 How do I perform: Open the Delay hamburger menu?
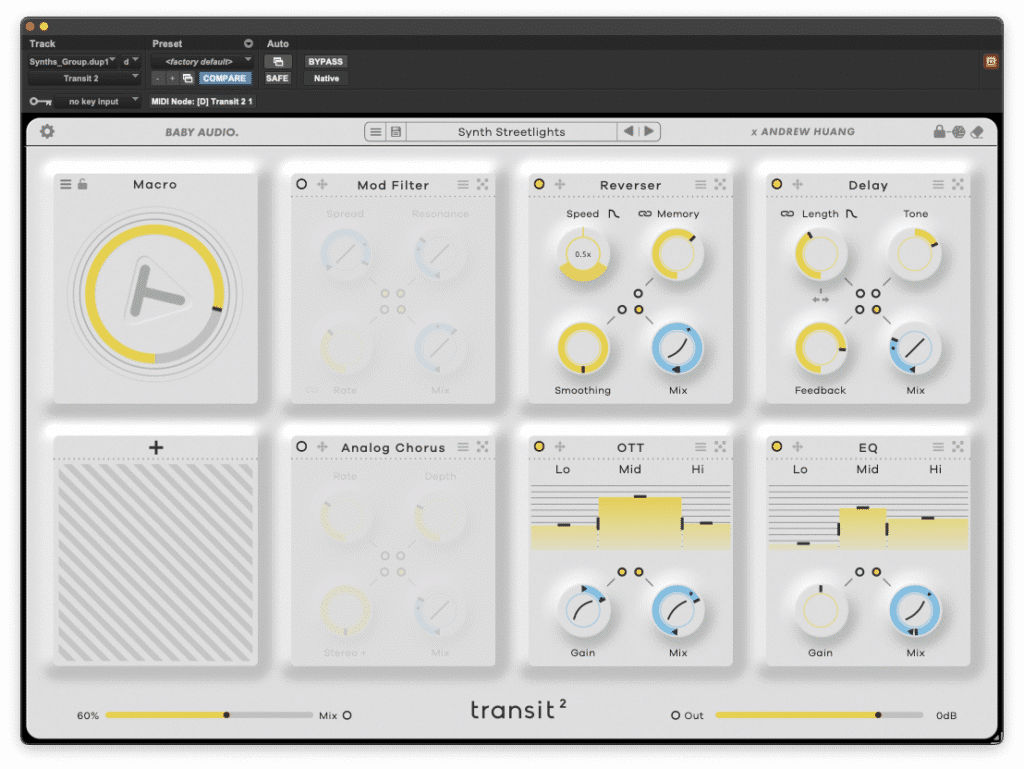(x=938, y=185)
